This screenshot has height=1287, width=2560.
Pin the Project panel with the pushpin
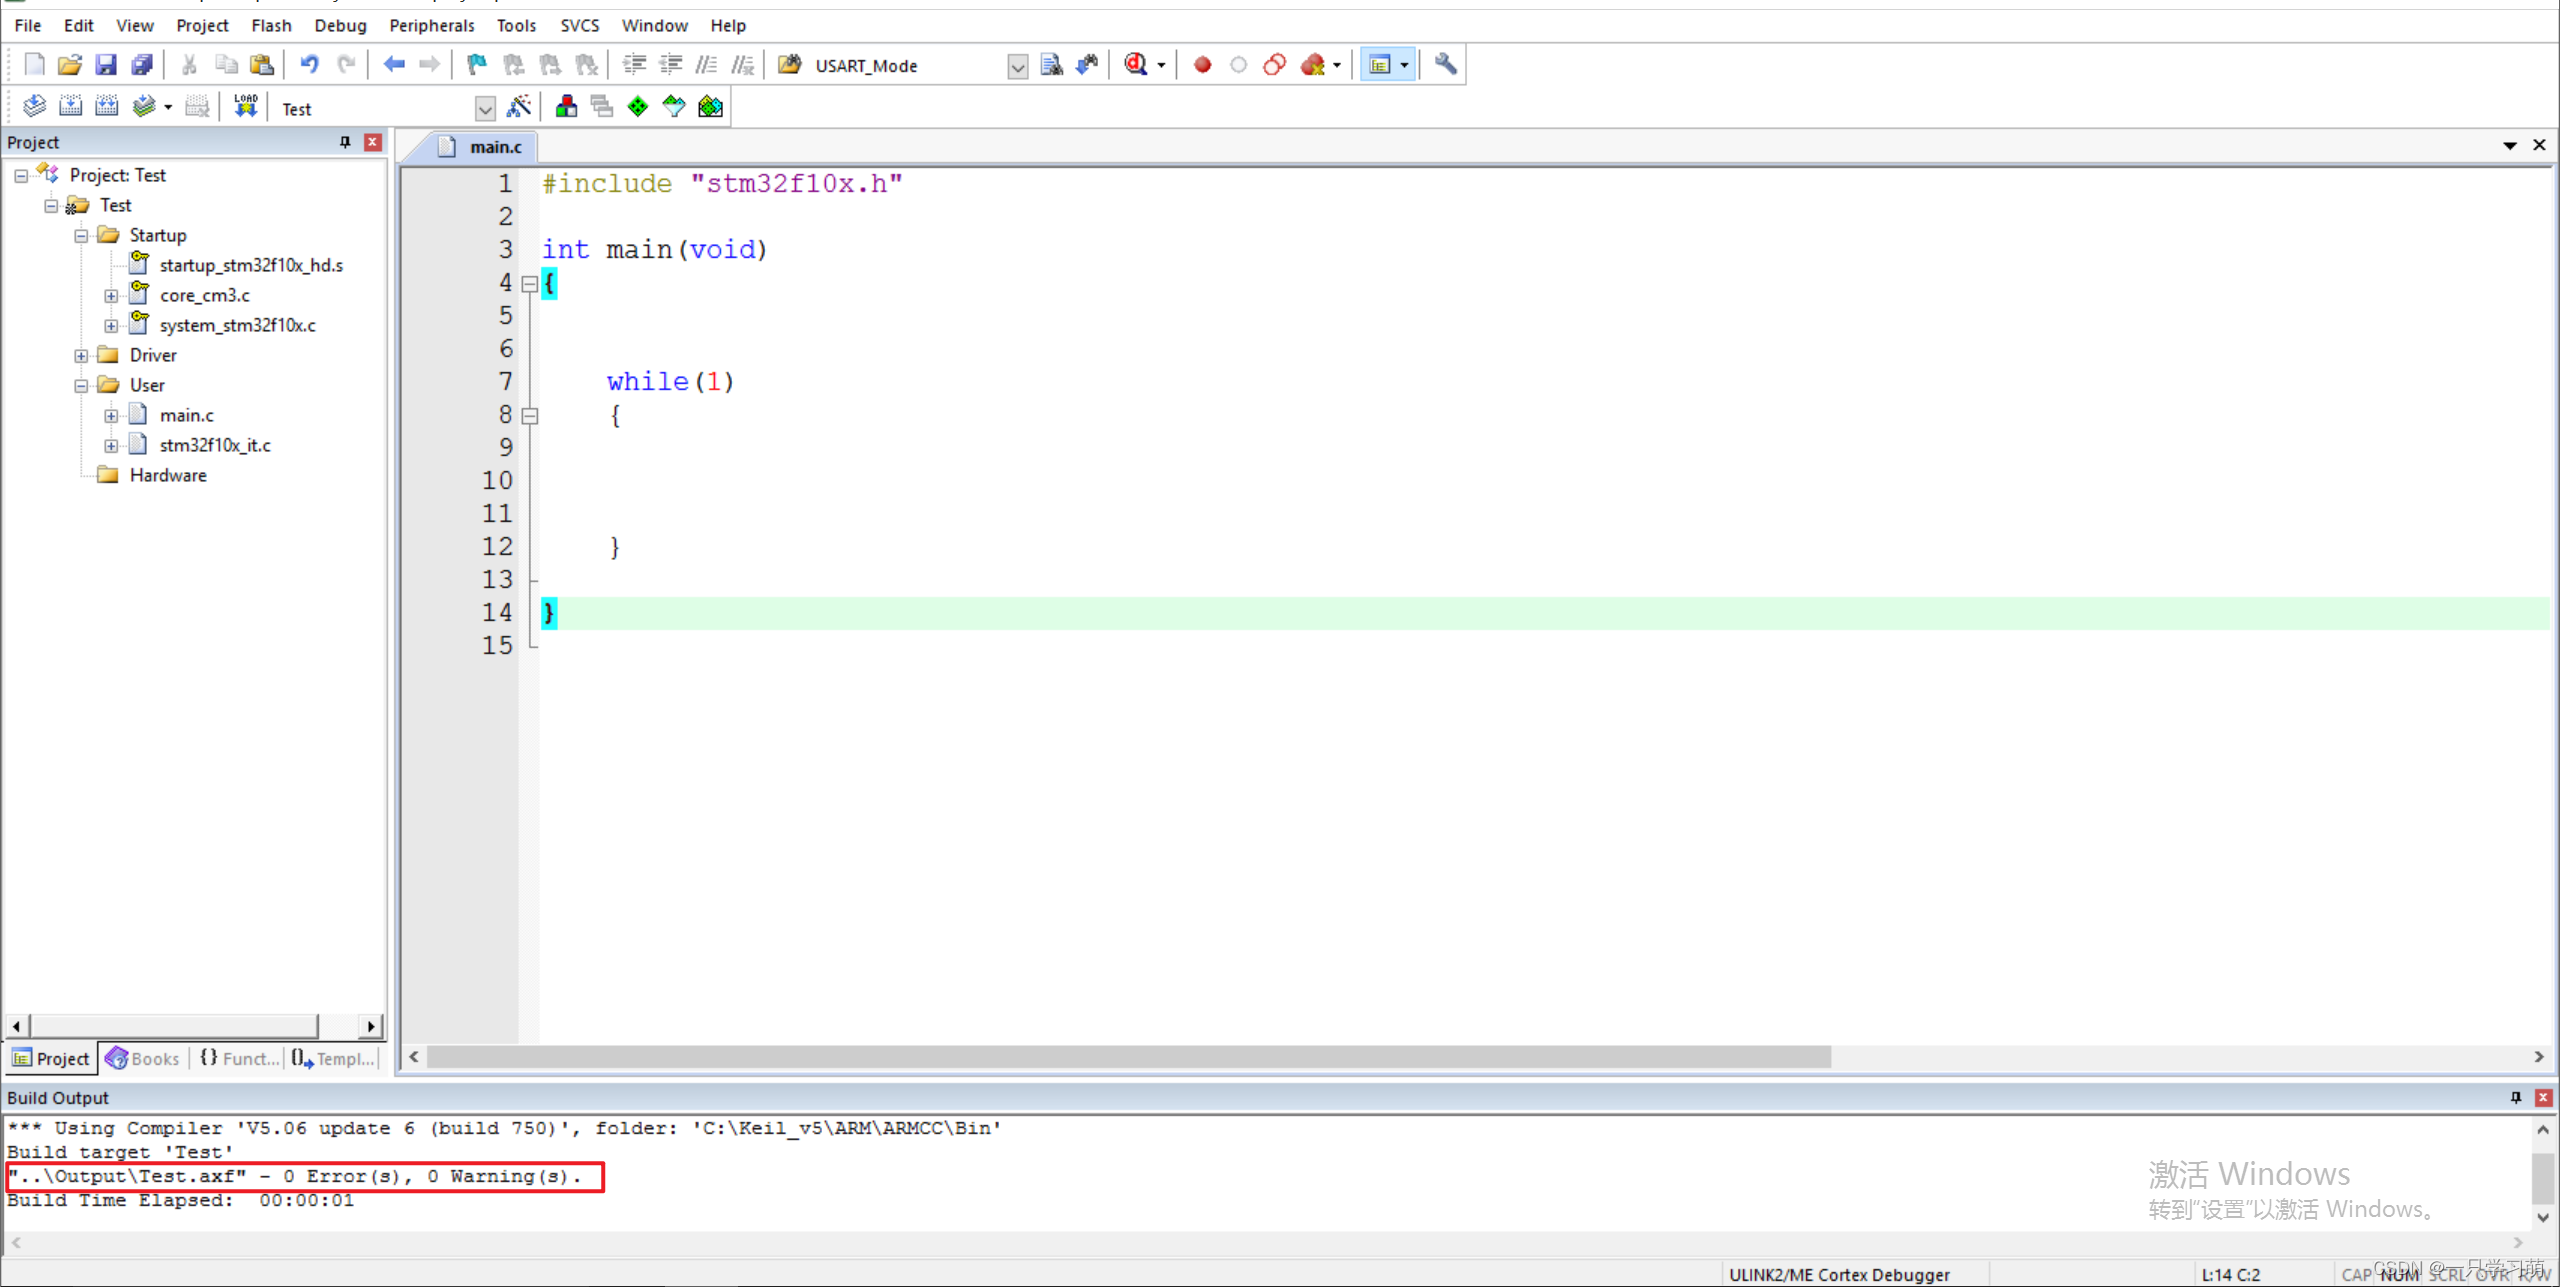click(x=345, y=142)
